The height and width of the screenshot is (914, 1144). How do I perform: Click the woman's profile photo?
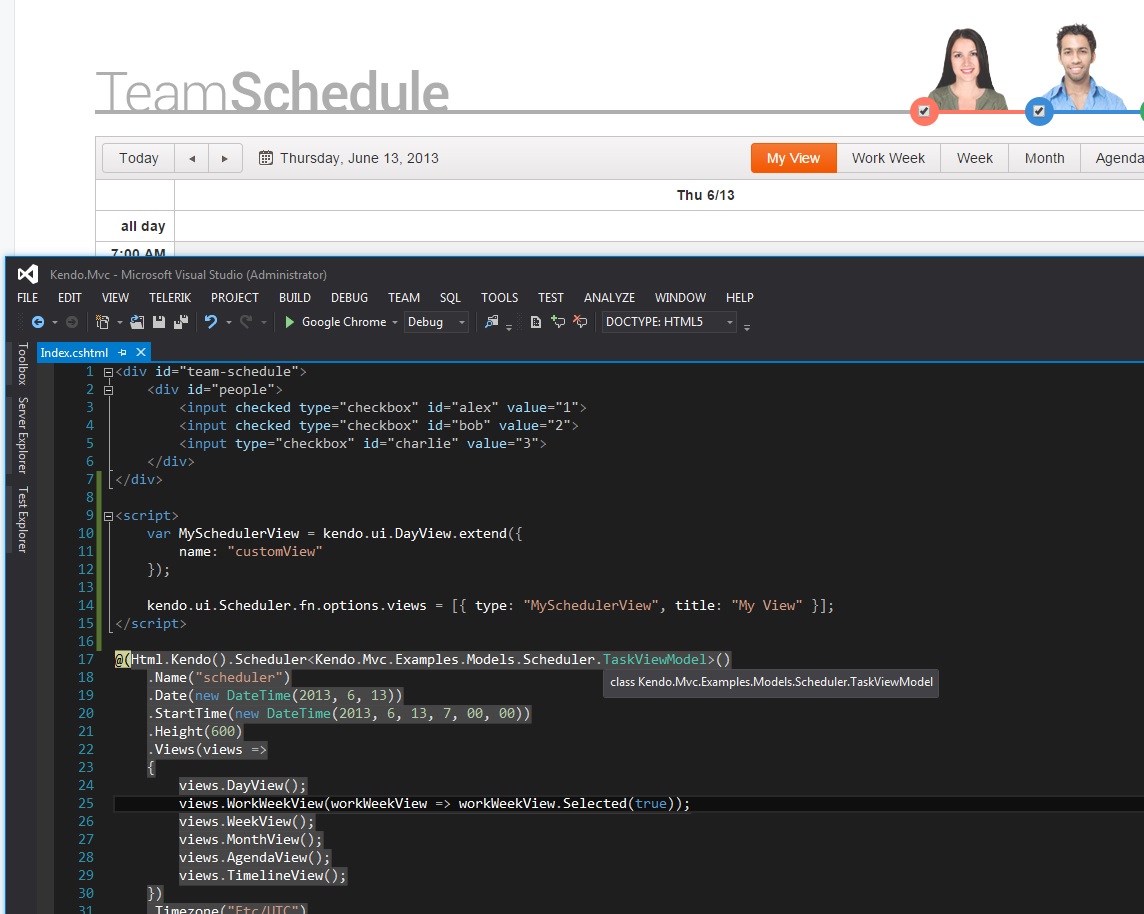pyautogui.click(x=967, y=69)
